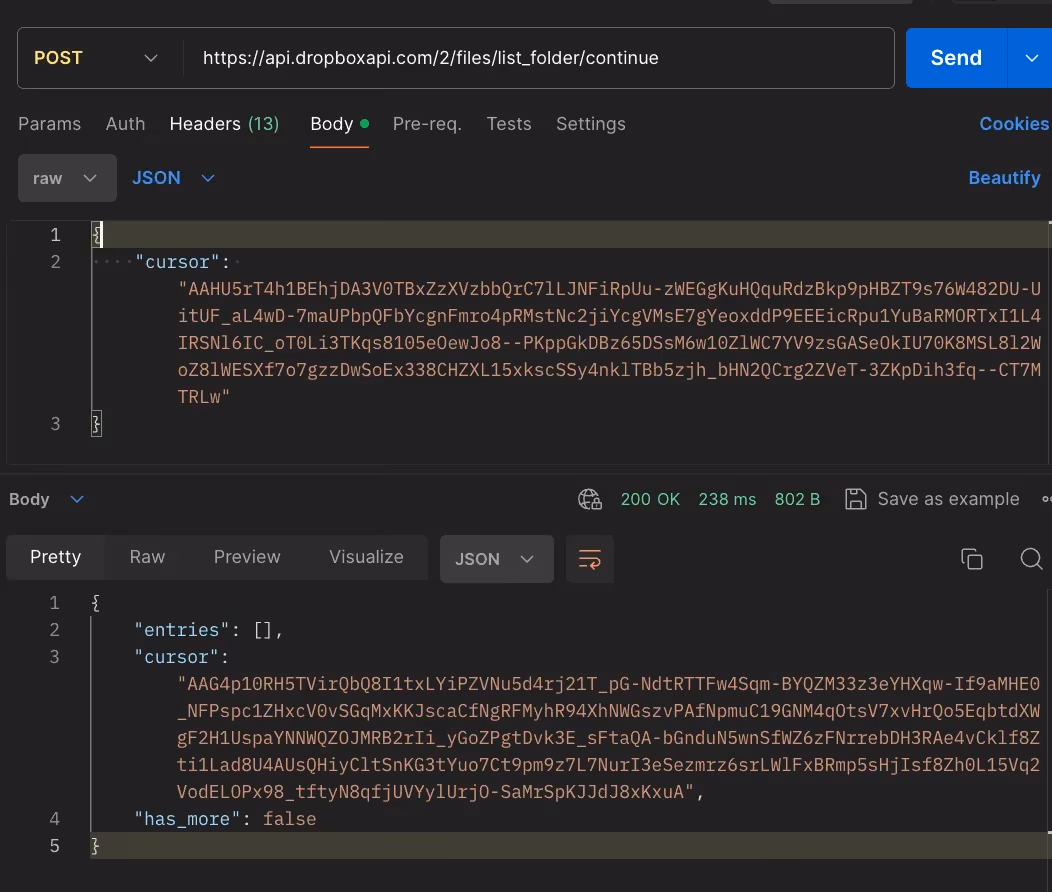Switch to the Params tab
The height and width of the screenshot is (892, 1052).
coord(50,124)
